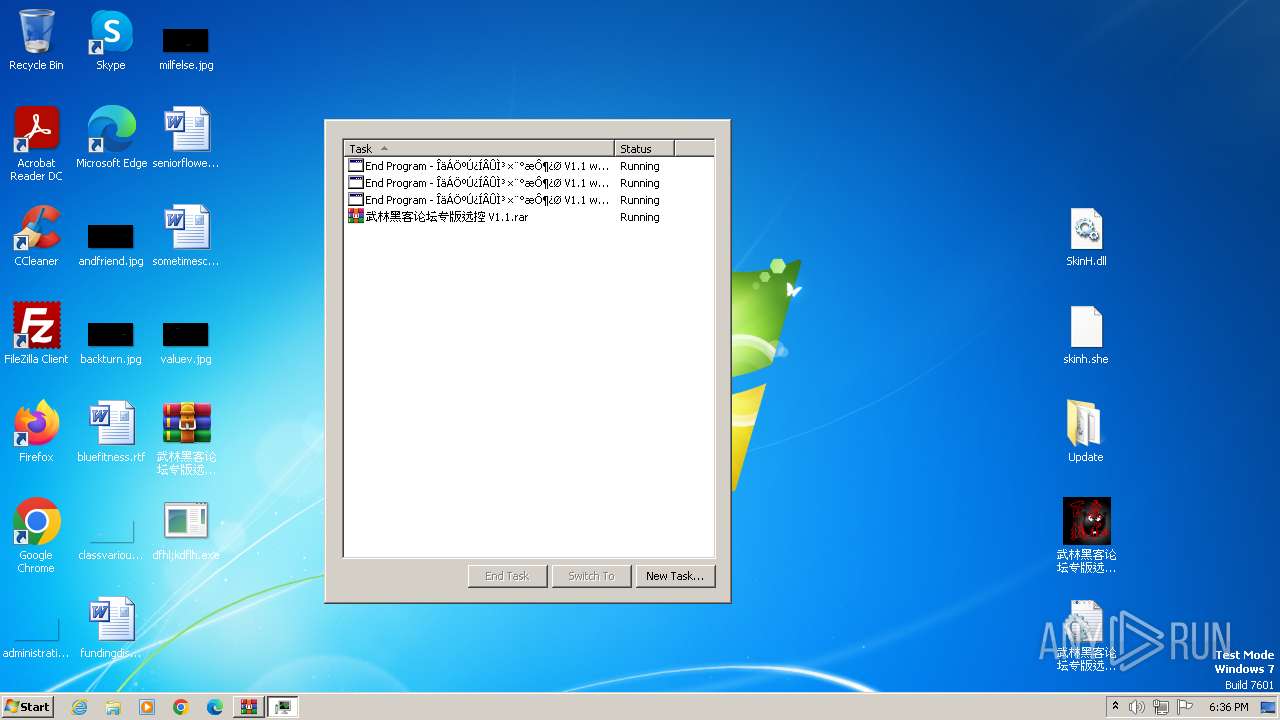Switch to the Task Manager taskbar item
This screenshot has height=720, width=1280.
(x=283, y=707)
